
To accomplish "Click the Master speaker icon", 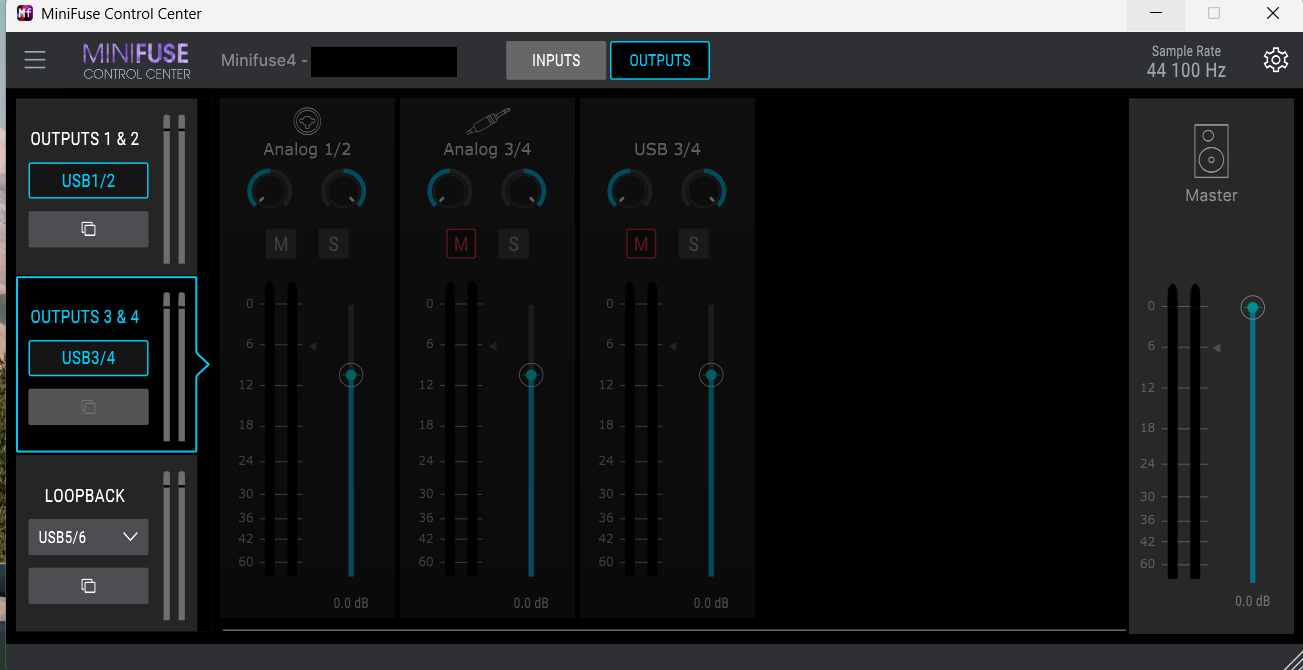I will point(1211,151).
